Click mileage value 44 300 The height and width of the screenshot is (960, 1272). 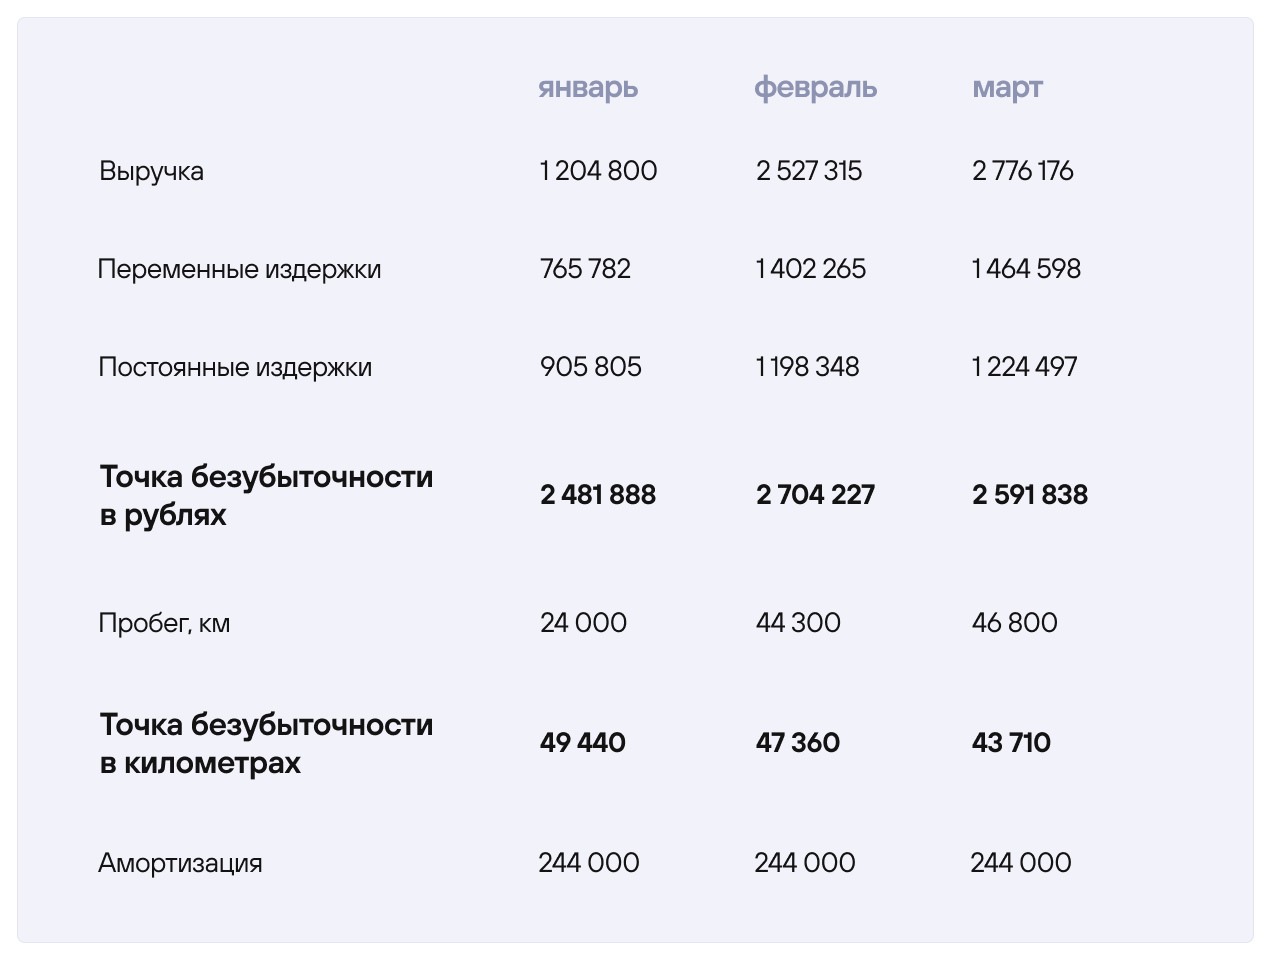[798, 623]
